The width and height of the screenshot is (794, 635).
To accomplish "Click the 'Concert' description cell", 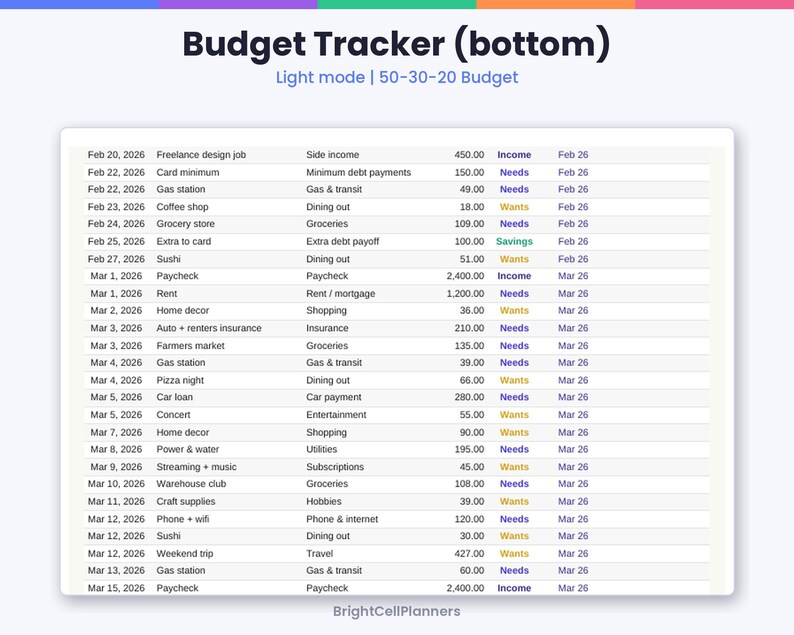I will 173,415.
